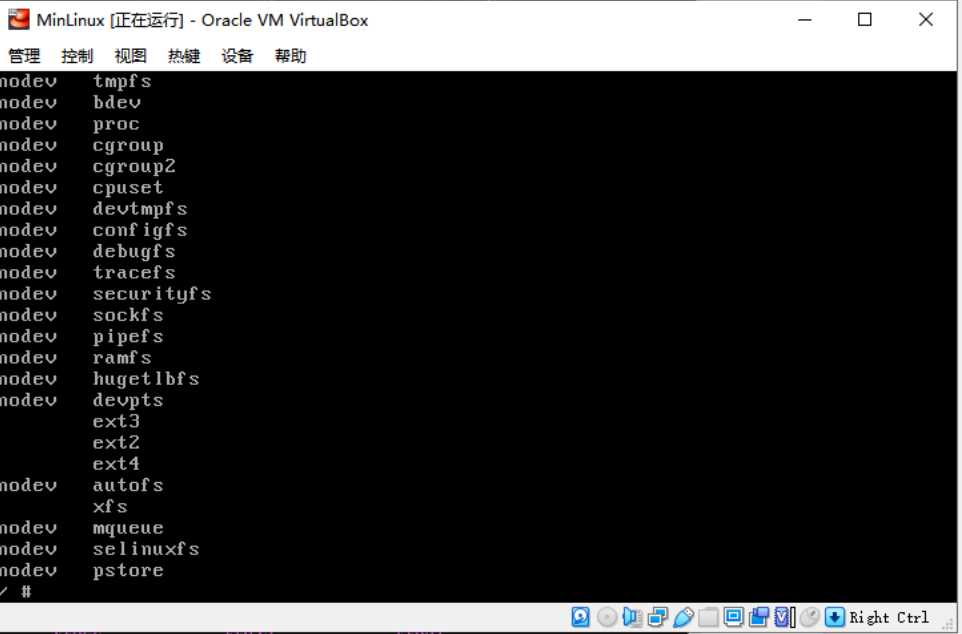Open the 视图 menu
Image resolution: width=962 pixels, height=634 pixels.
(x=131, y=56)
